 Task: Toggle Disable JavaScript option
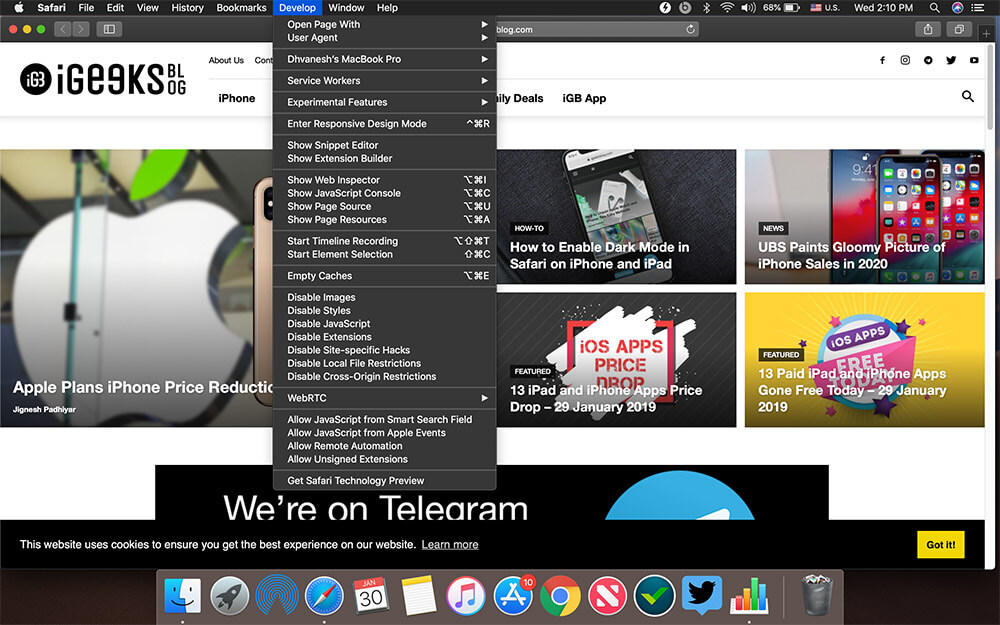click(385, 324)
